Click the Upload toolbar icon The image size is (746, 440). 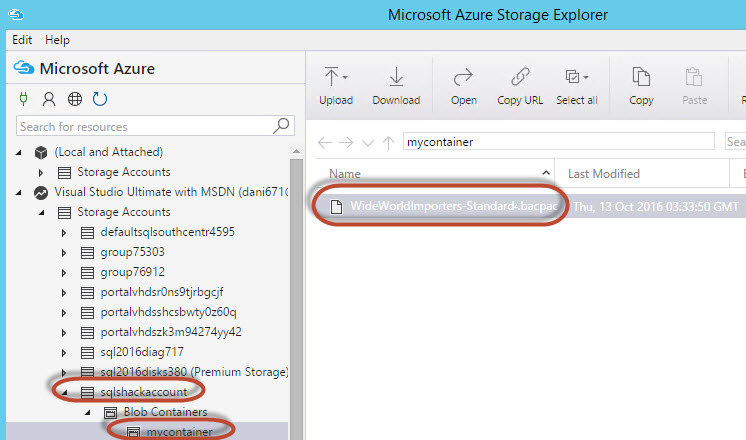331,77
